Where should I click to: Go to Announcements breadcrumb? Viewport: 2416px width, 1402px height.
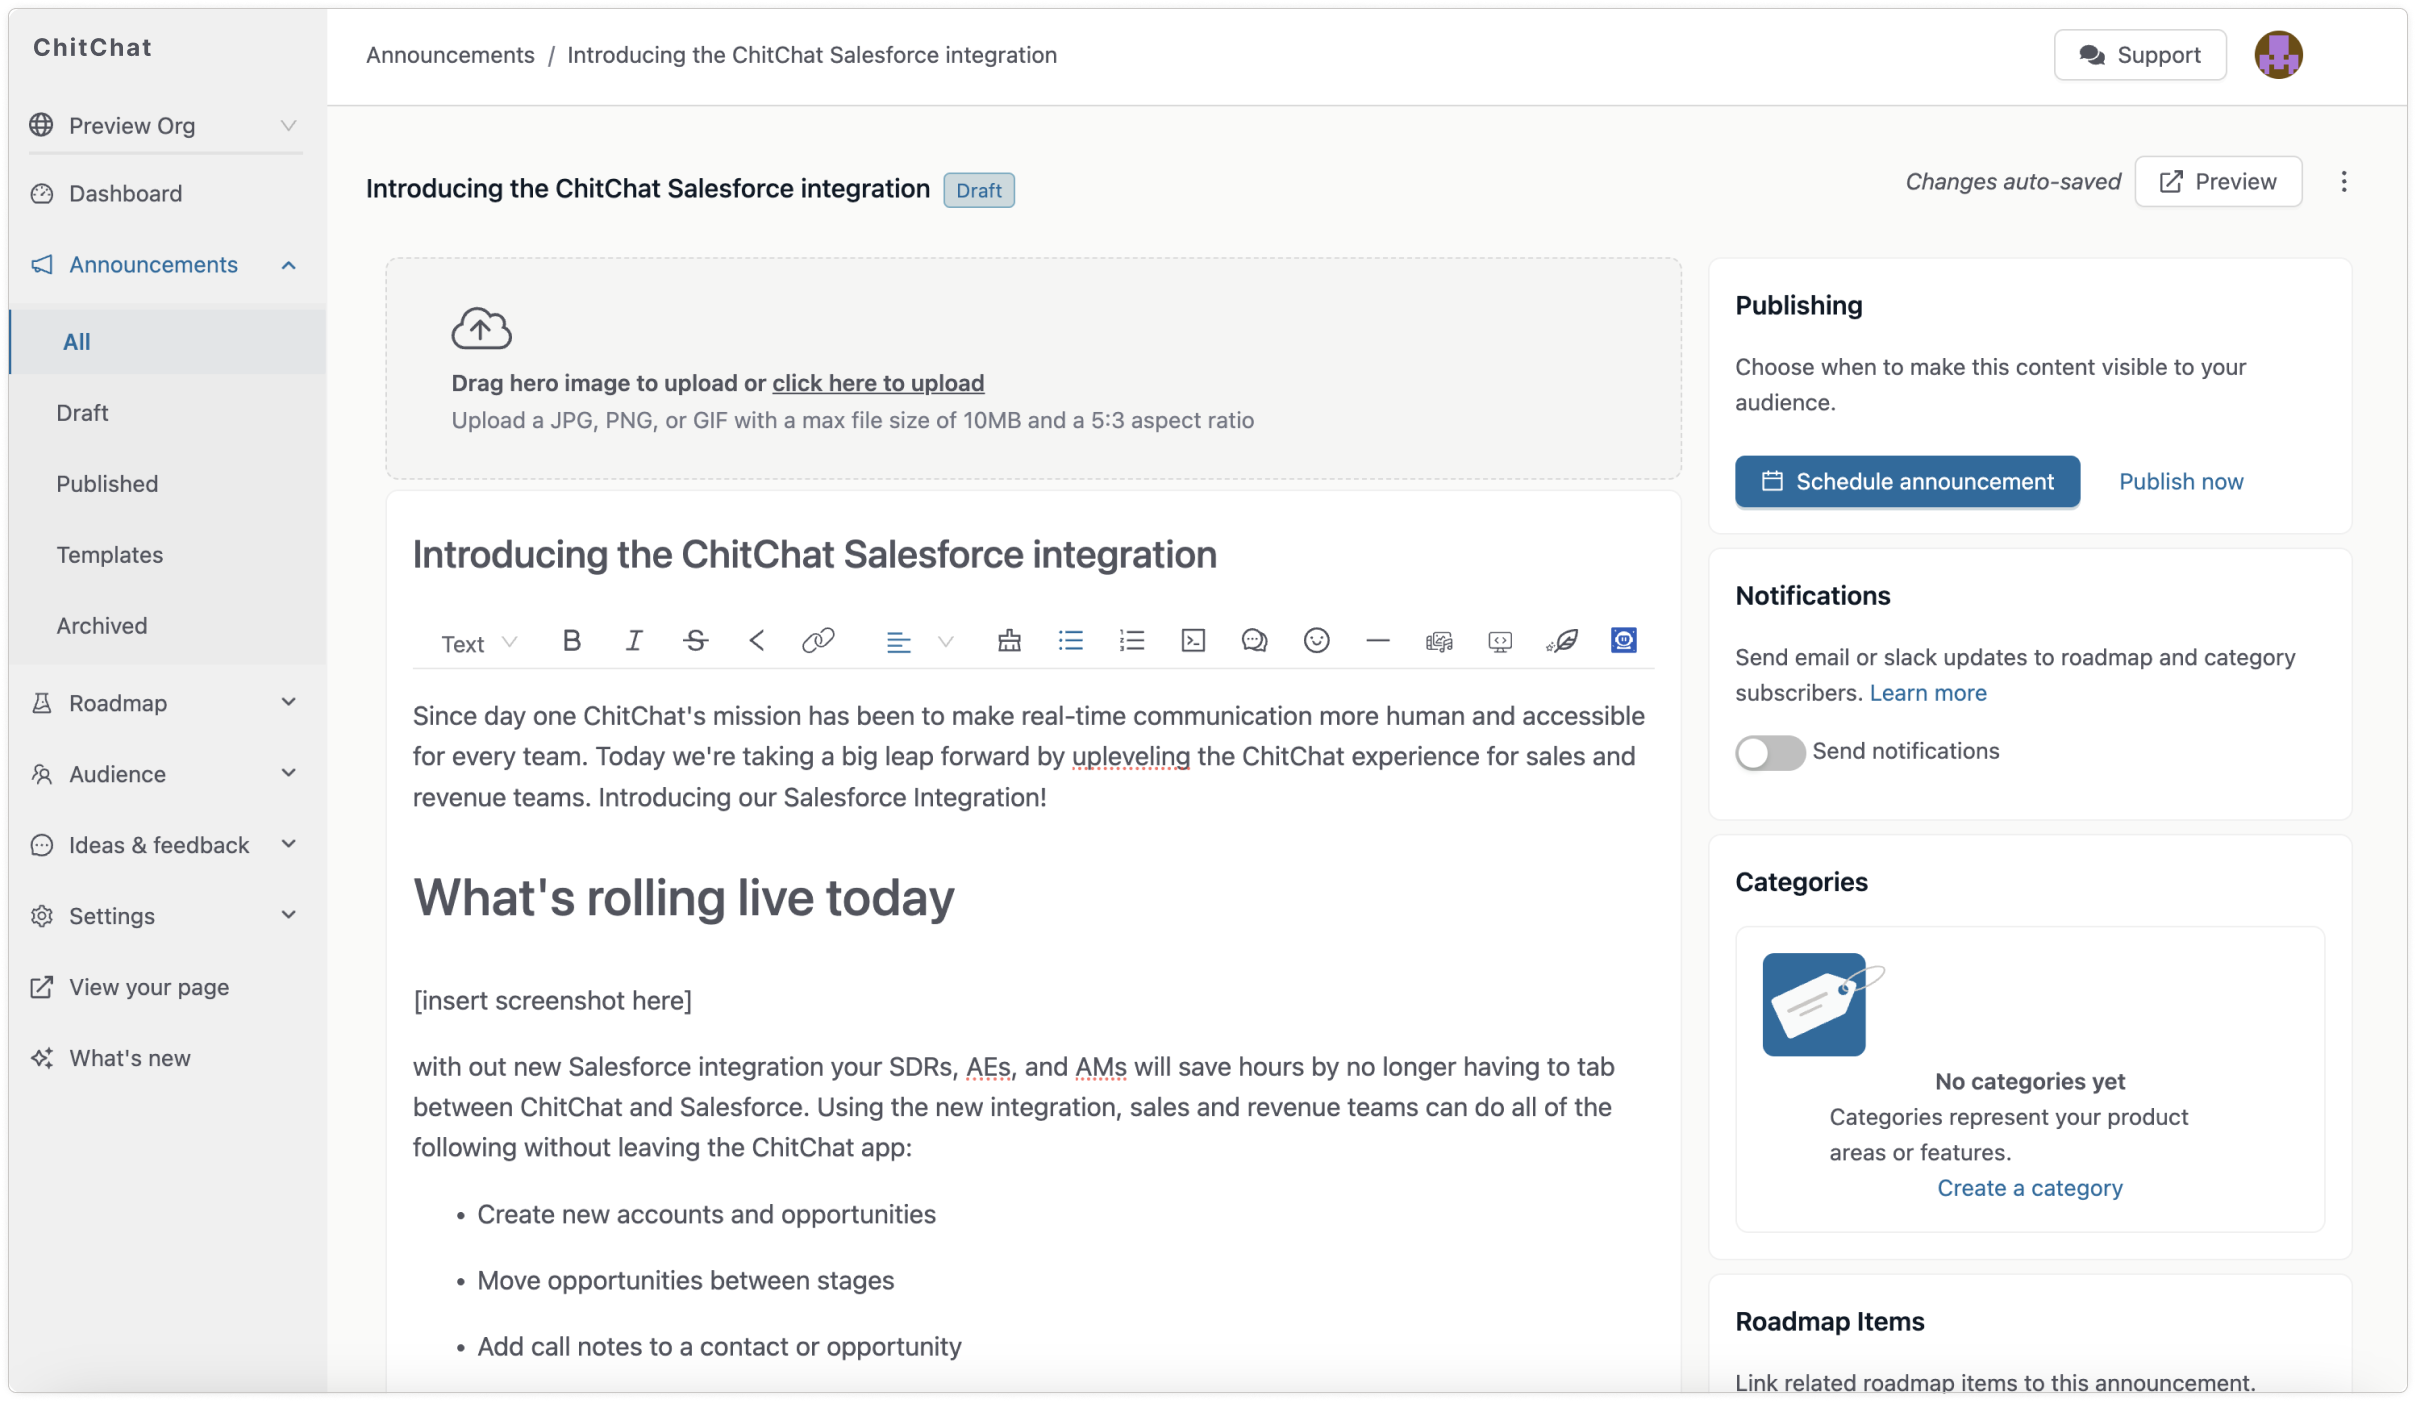[x=450, y=55]
